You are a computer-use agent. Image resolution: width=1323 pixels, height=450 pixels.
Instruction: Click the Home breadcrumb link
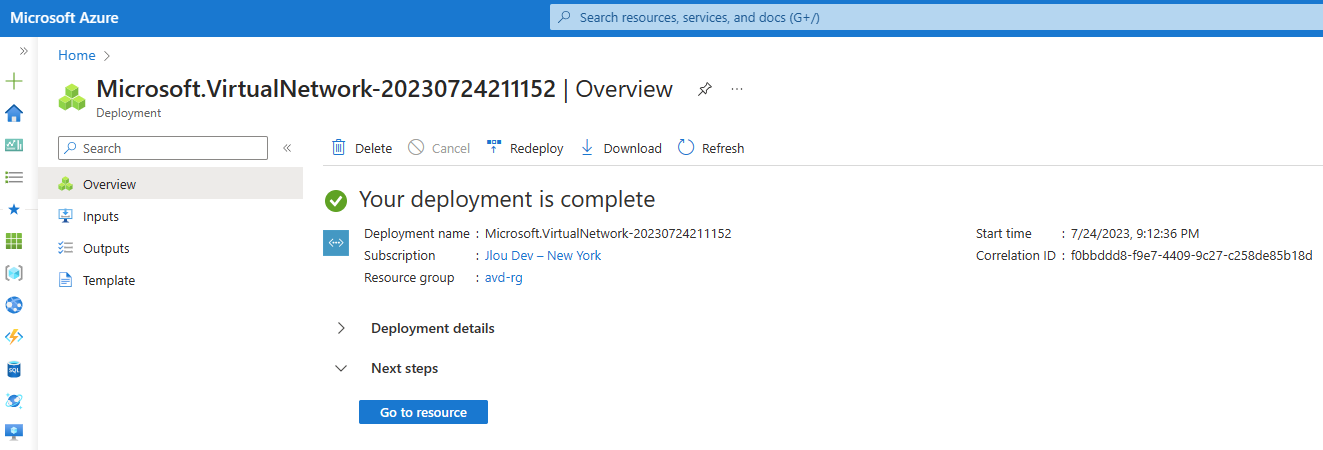click(x=77, y=55)
